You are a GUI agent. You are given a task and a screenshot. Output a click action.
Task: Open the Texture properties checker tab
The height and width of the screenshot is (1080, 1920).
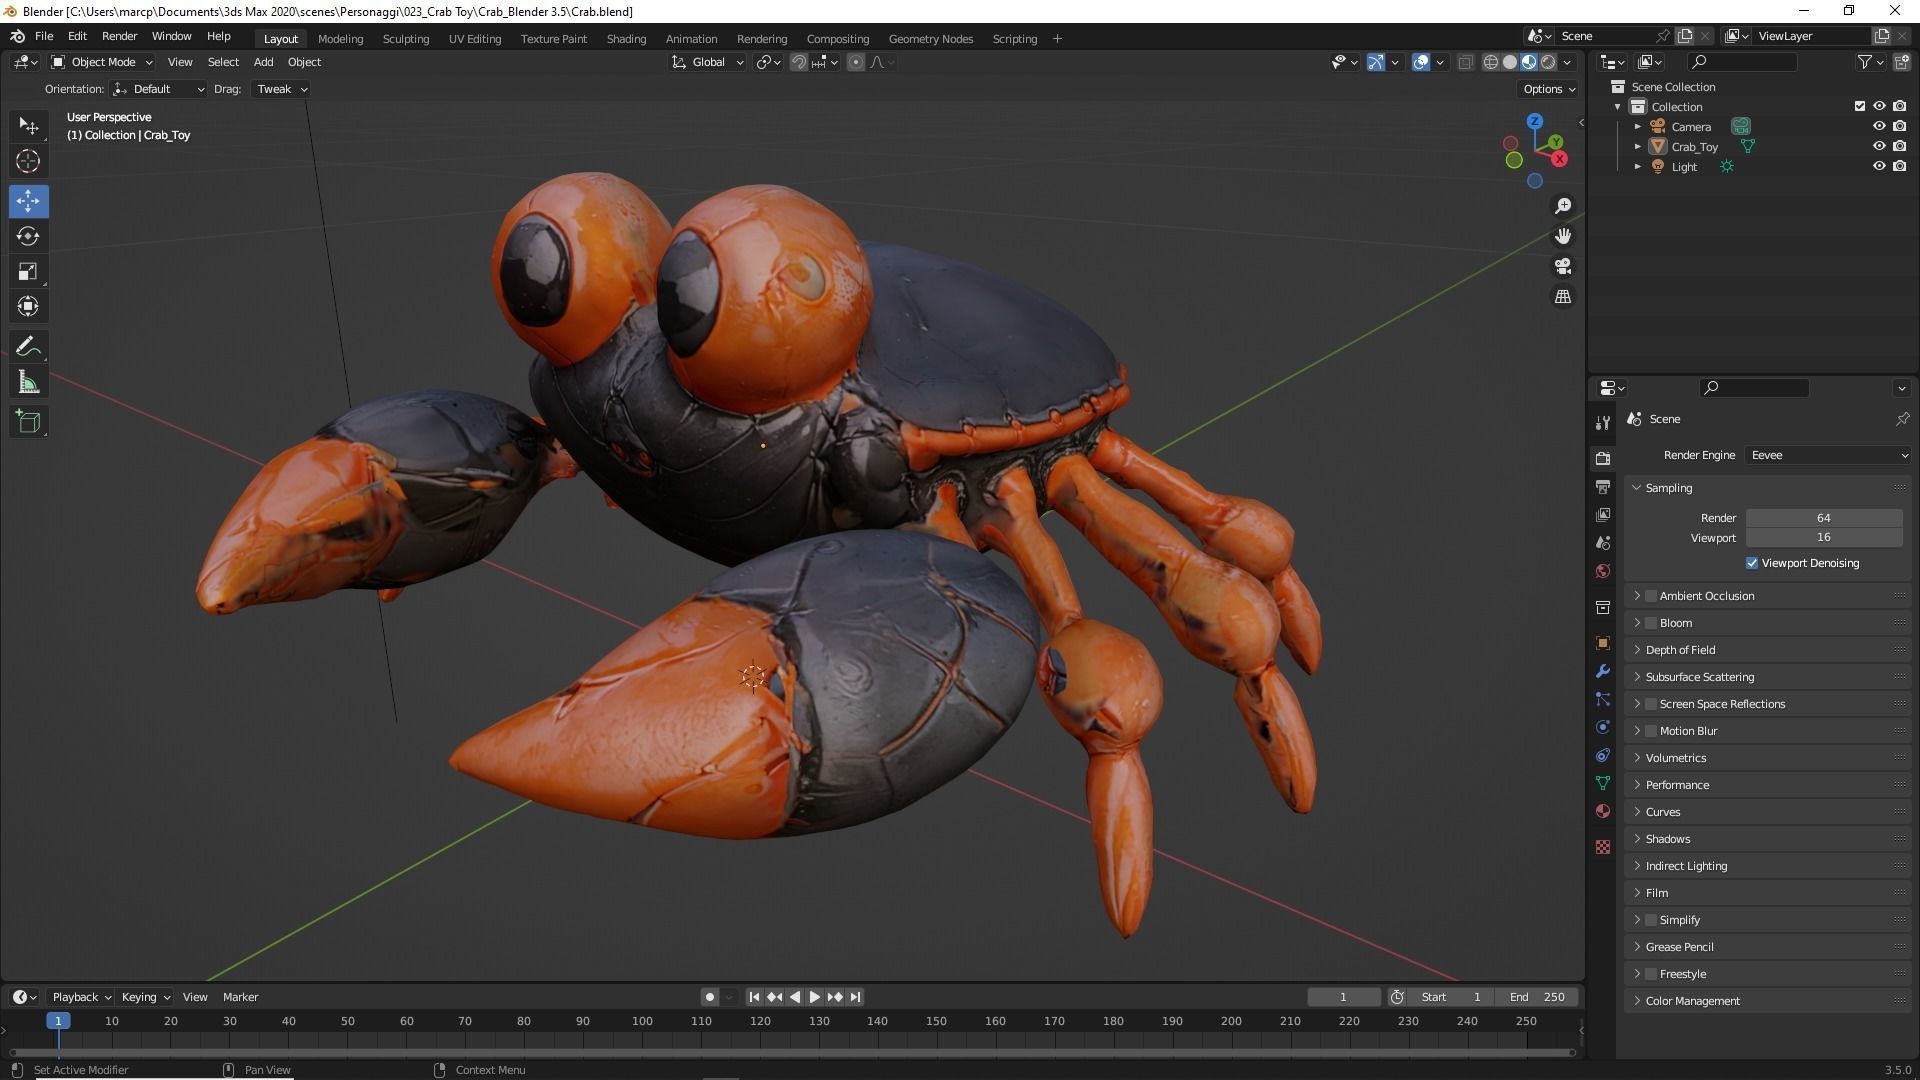pyautogui.click(x=1603, y=847)
